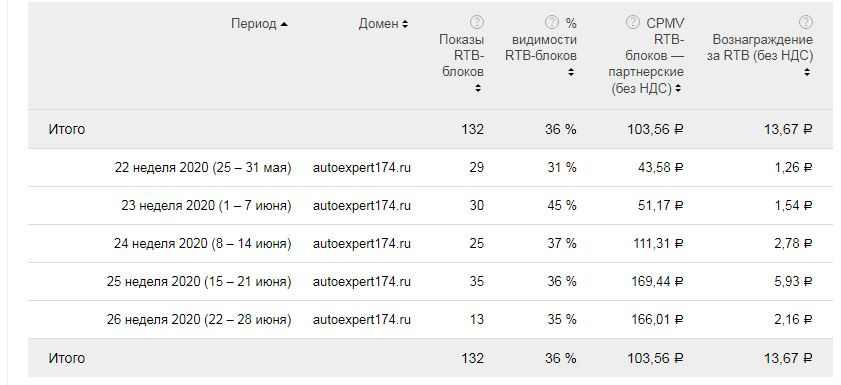Select the 23 неделя 2020 (1 – 7 июня) row
The height and width of the screenshot is (385, 841).
point(434,206)
